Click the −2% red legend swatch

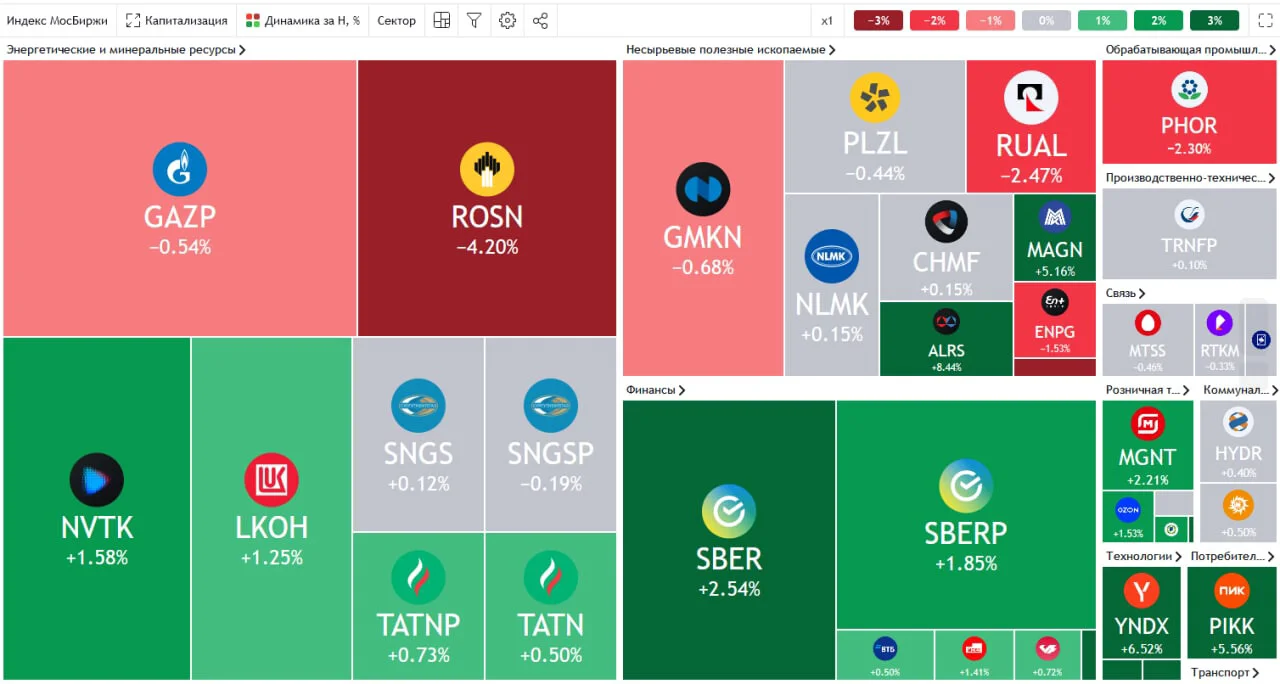tap(934, 20)
